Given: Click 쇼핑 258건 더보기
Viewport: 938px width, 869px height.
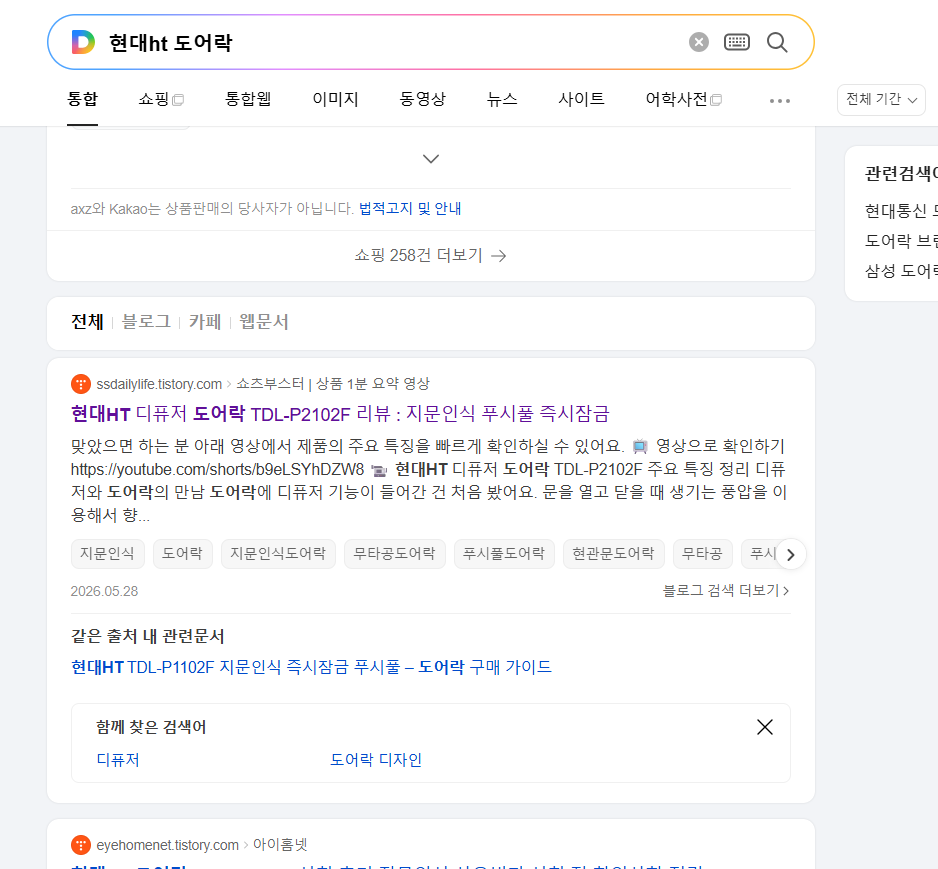Looking at the screenshot, I should tap(431, 255).
